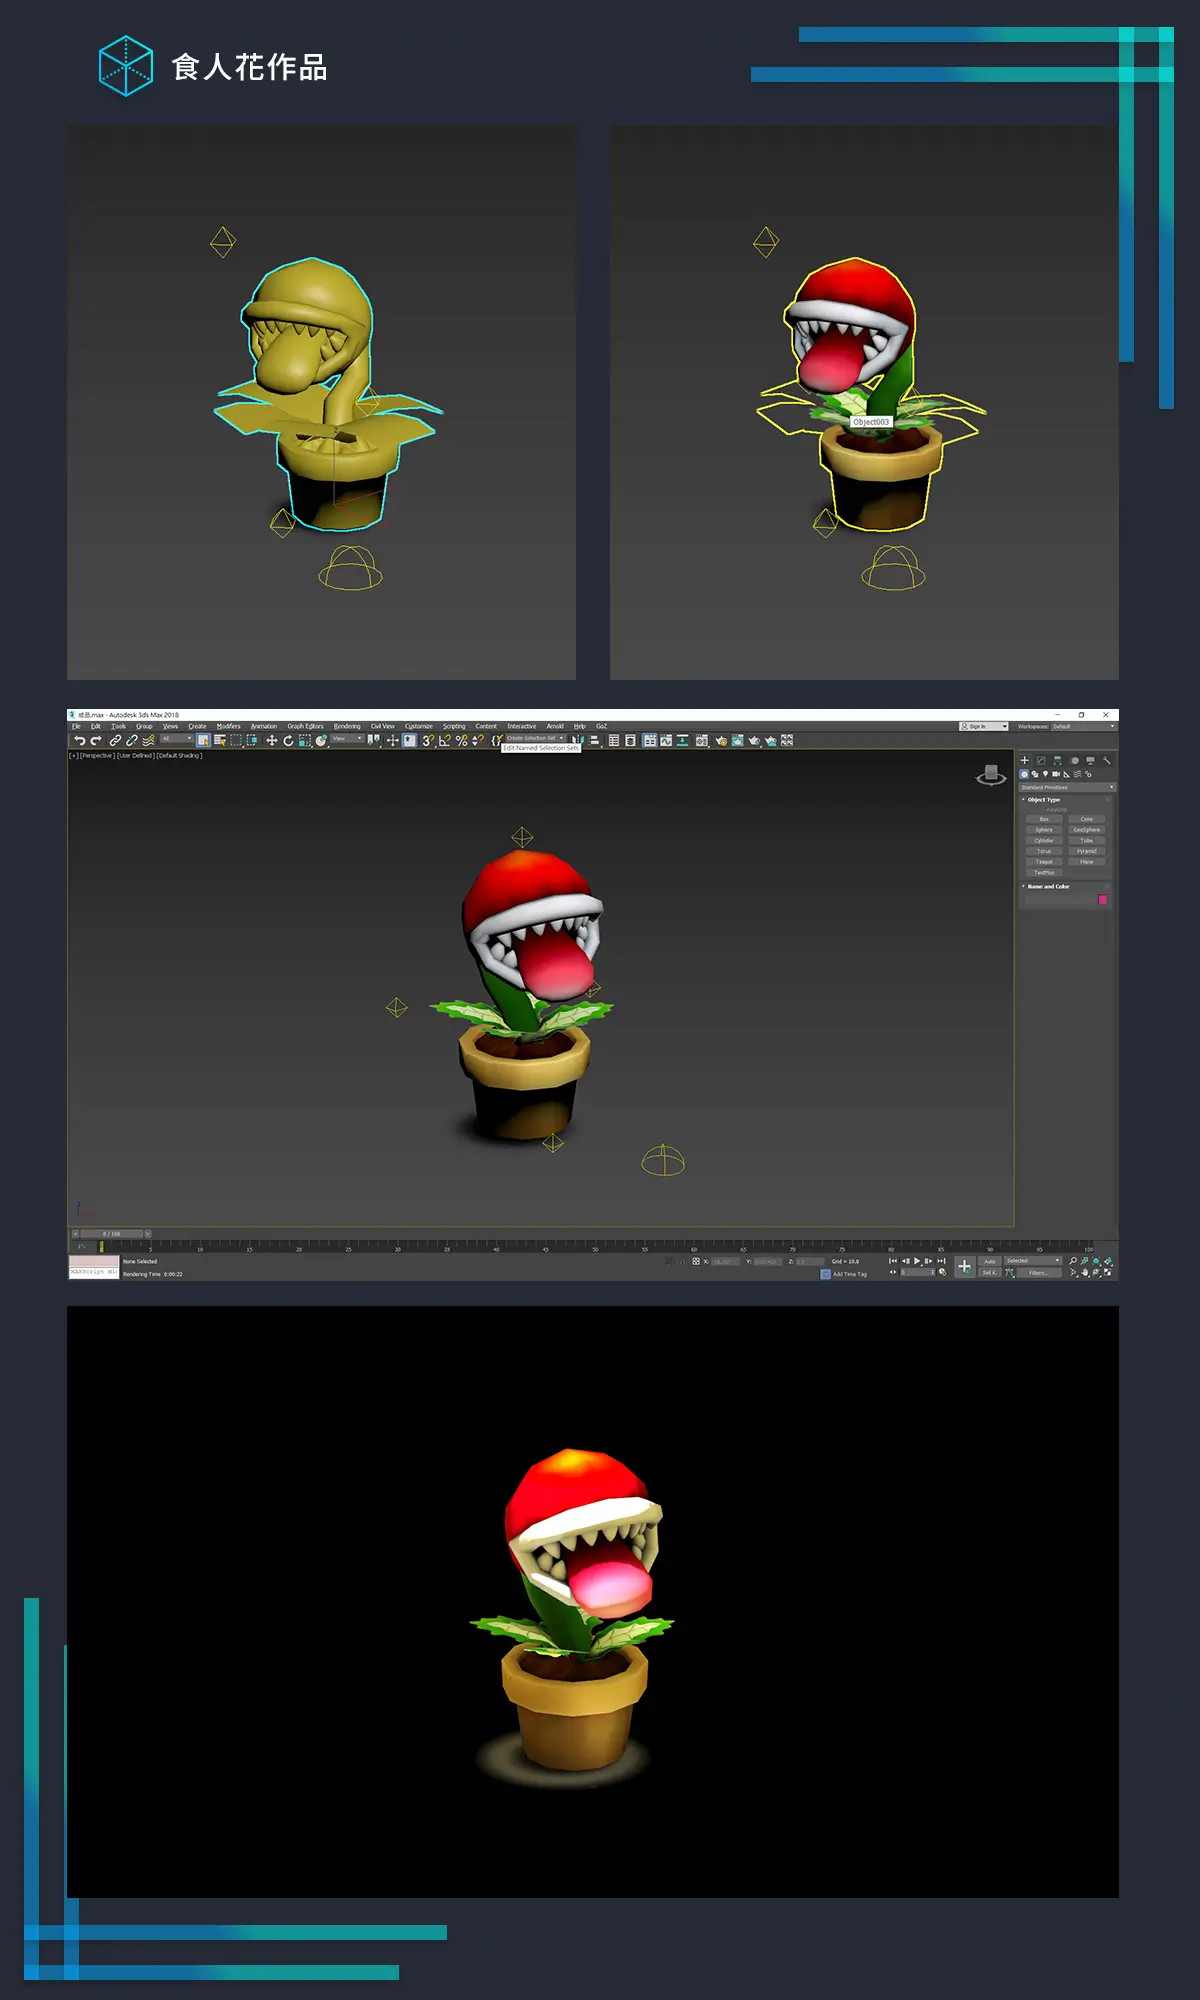Open the Workspaces Default dropdown
Screen dimensions: 1200x2000
pos(1082,727)
